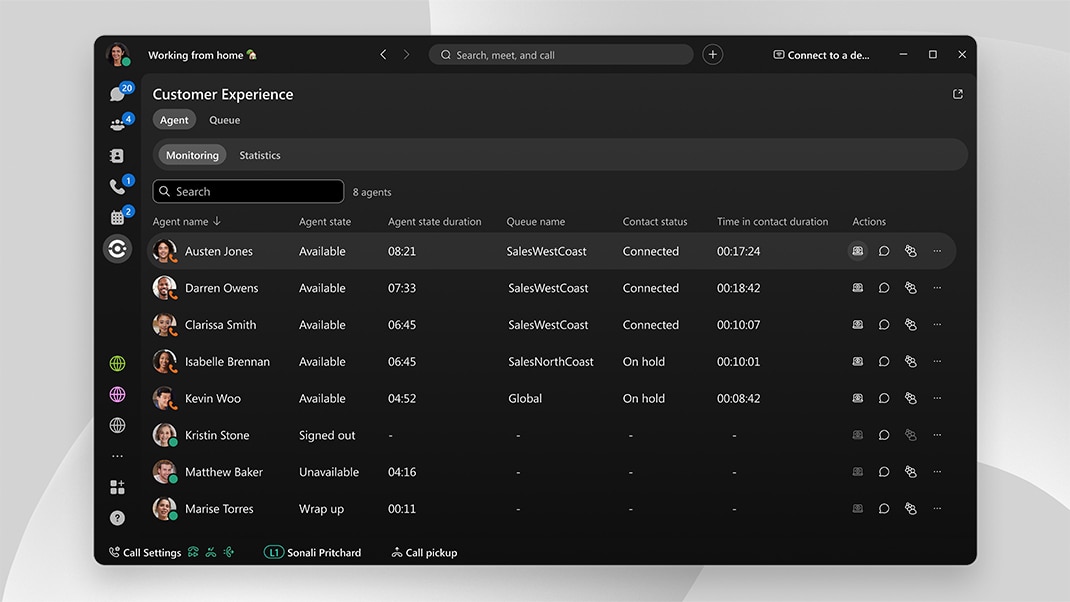1070x602 pixels.
Task: Open the Messaging chat icon in the sidebar
Action: click(x=118, y=94)
